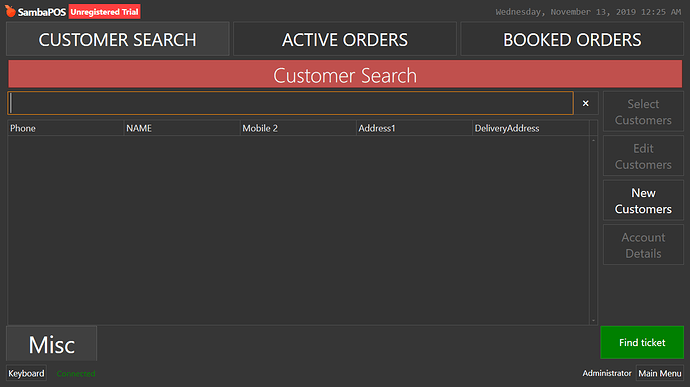Screen dimensions: 690x387
Task: Sort by the Phone column header
Action: 66,128
